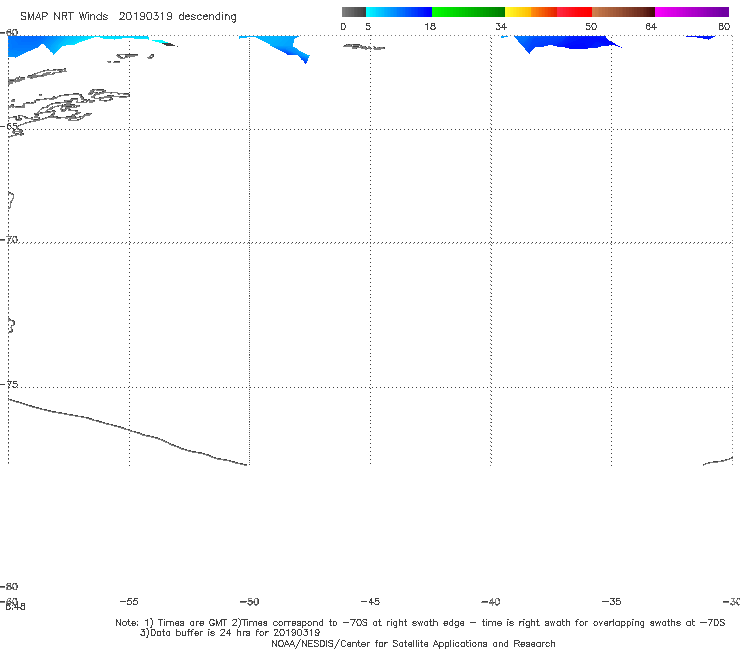
Task: Click the 'Data buffer is 24 hrs' note
Action: (230, 633)
